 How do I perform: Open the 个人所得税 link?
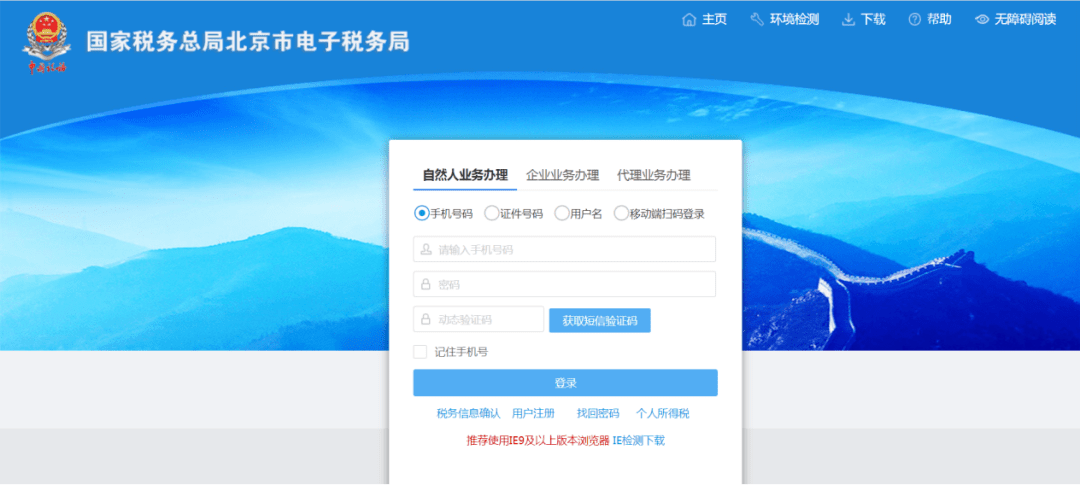click(x=663, y=413)
